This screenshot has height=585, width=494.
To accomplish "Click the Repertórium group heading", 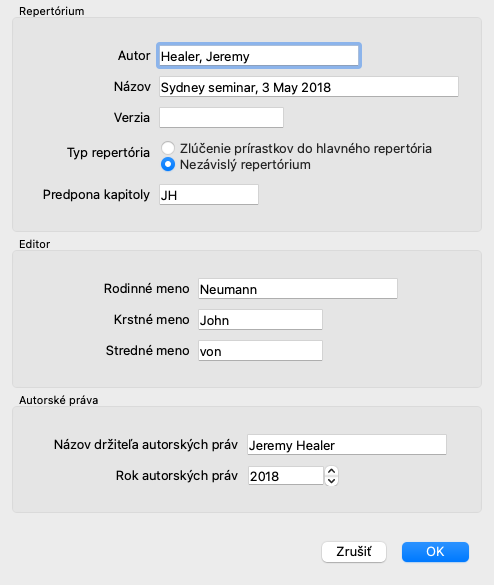I will (x=51, y=11).
